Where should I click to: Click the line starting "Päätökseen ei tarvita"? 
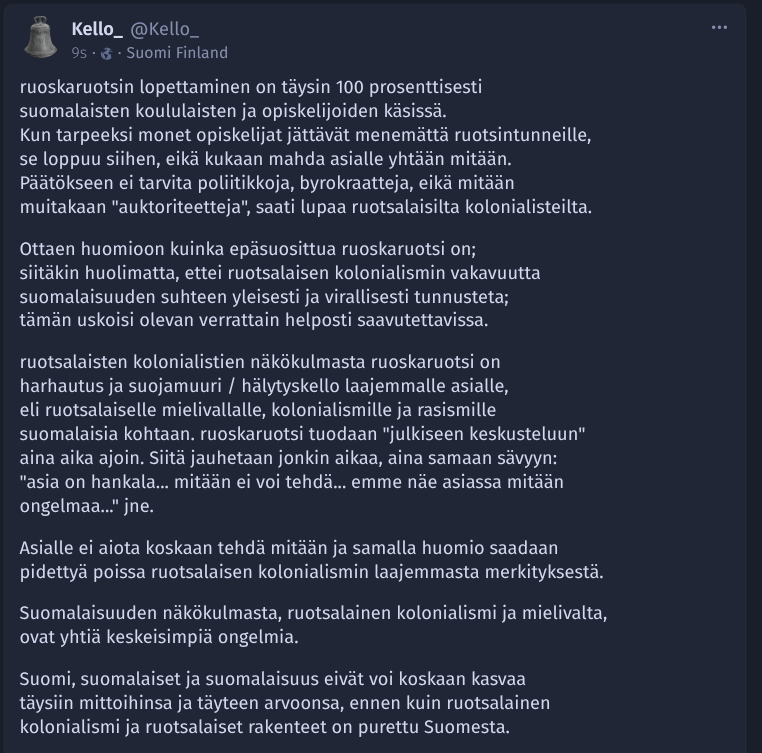(x=267, y=183)
